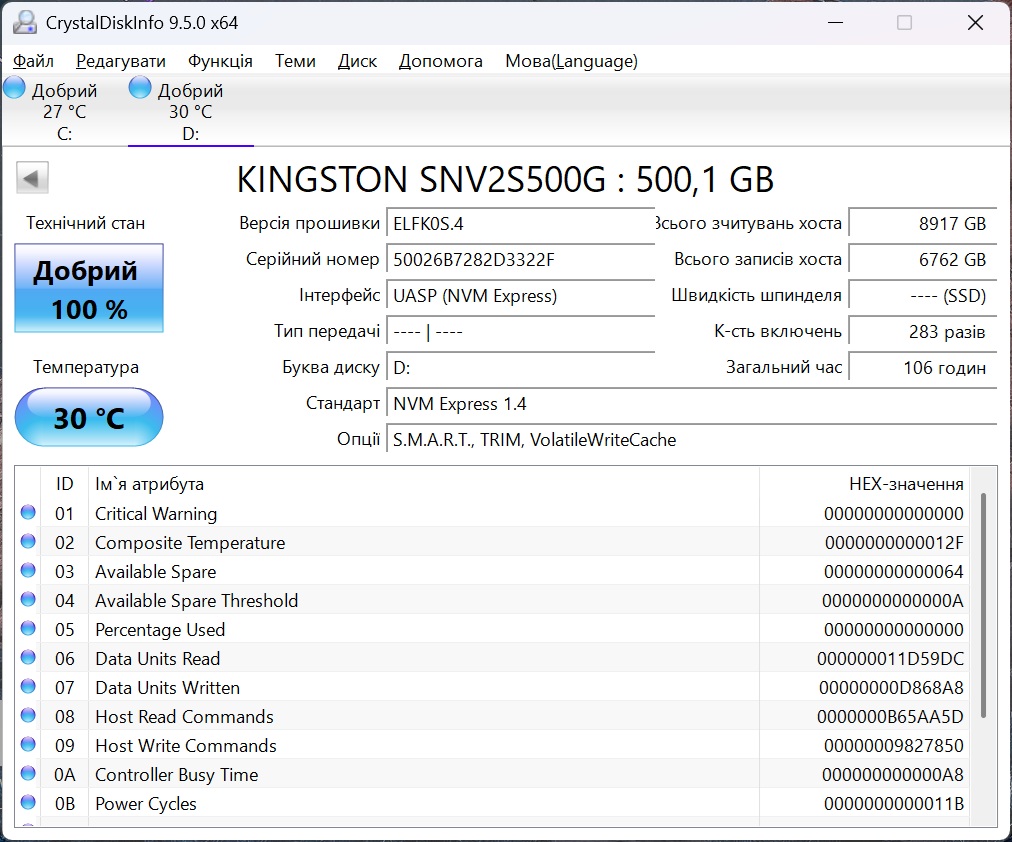Select the Host Write Commands attribute name
Viewport: 1012px width, 842px height.
pyautogui.click(x=186, y=746)
